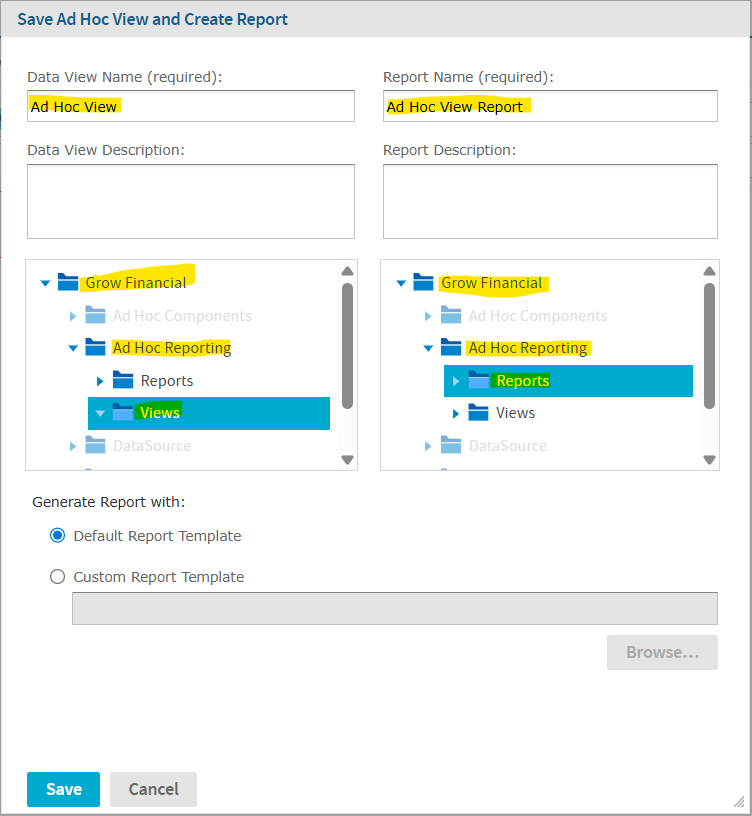The image size is (752, 816).
Task: Expand Views node in right tree
Action: point(456,413)
